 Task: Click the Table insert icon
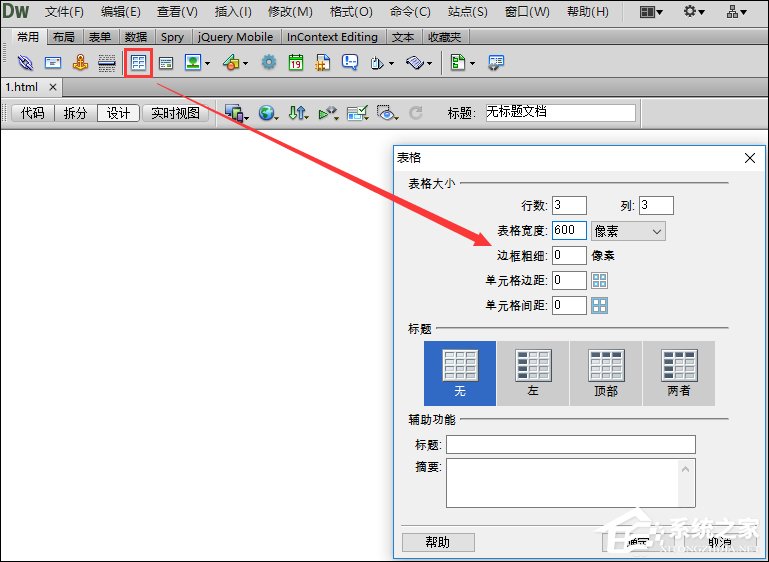(x=138, y=63)
